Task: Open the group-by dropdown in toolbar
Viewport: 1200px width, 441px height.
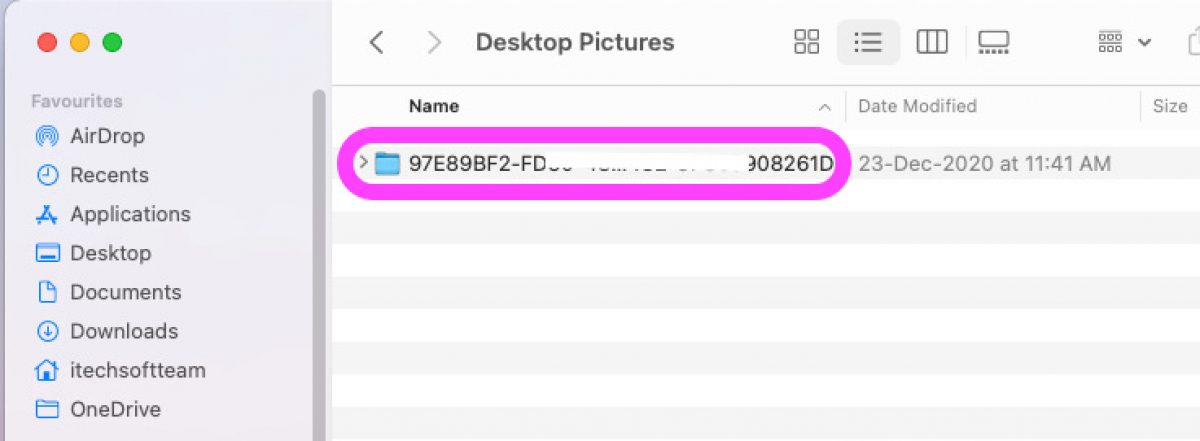Action: click(x=1125, y=42)
